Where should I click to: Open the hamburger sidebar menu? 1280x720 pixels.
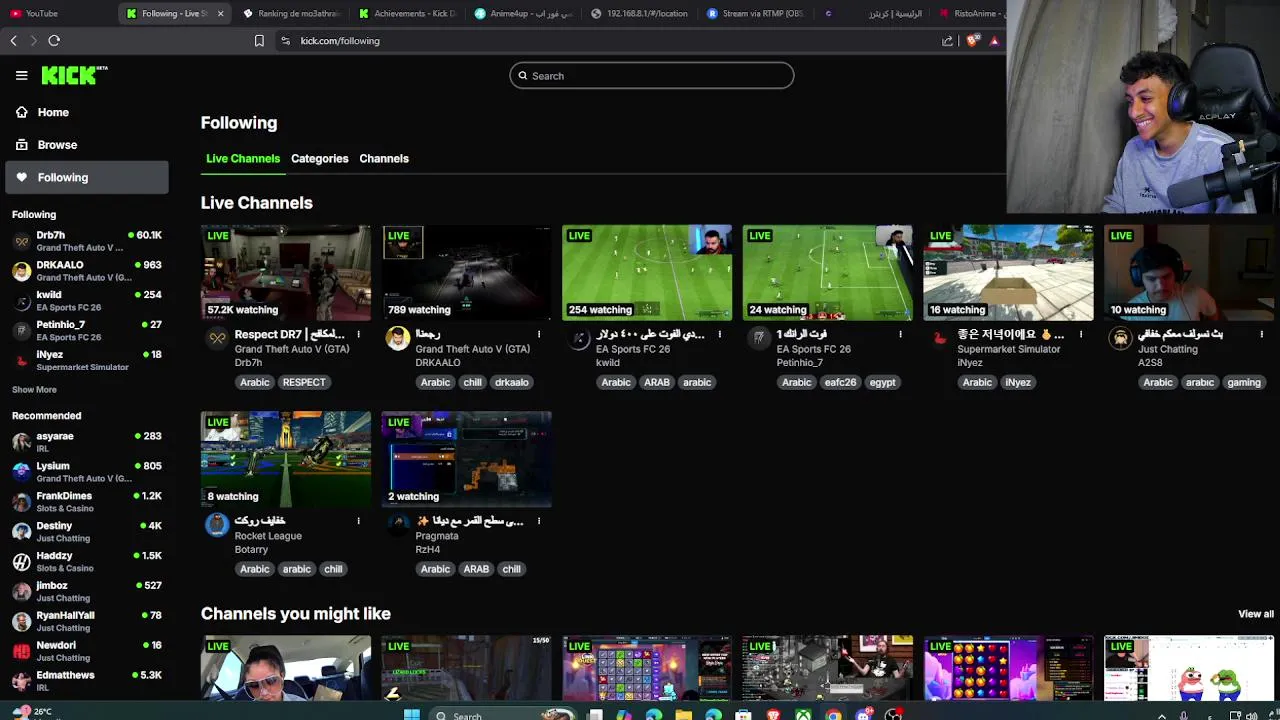point(21,75)
